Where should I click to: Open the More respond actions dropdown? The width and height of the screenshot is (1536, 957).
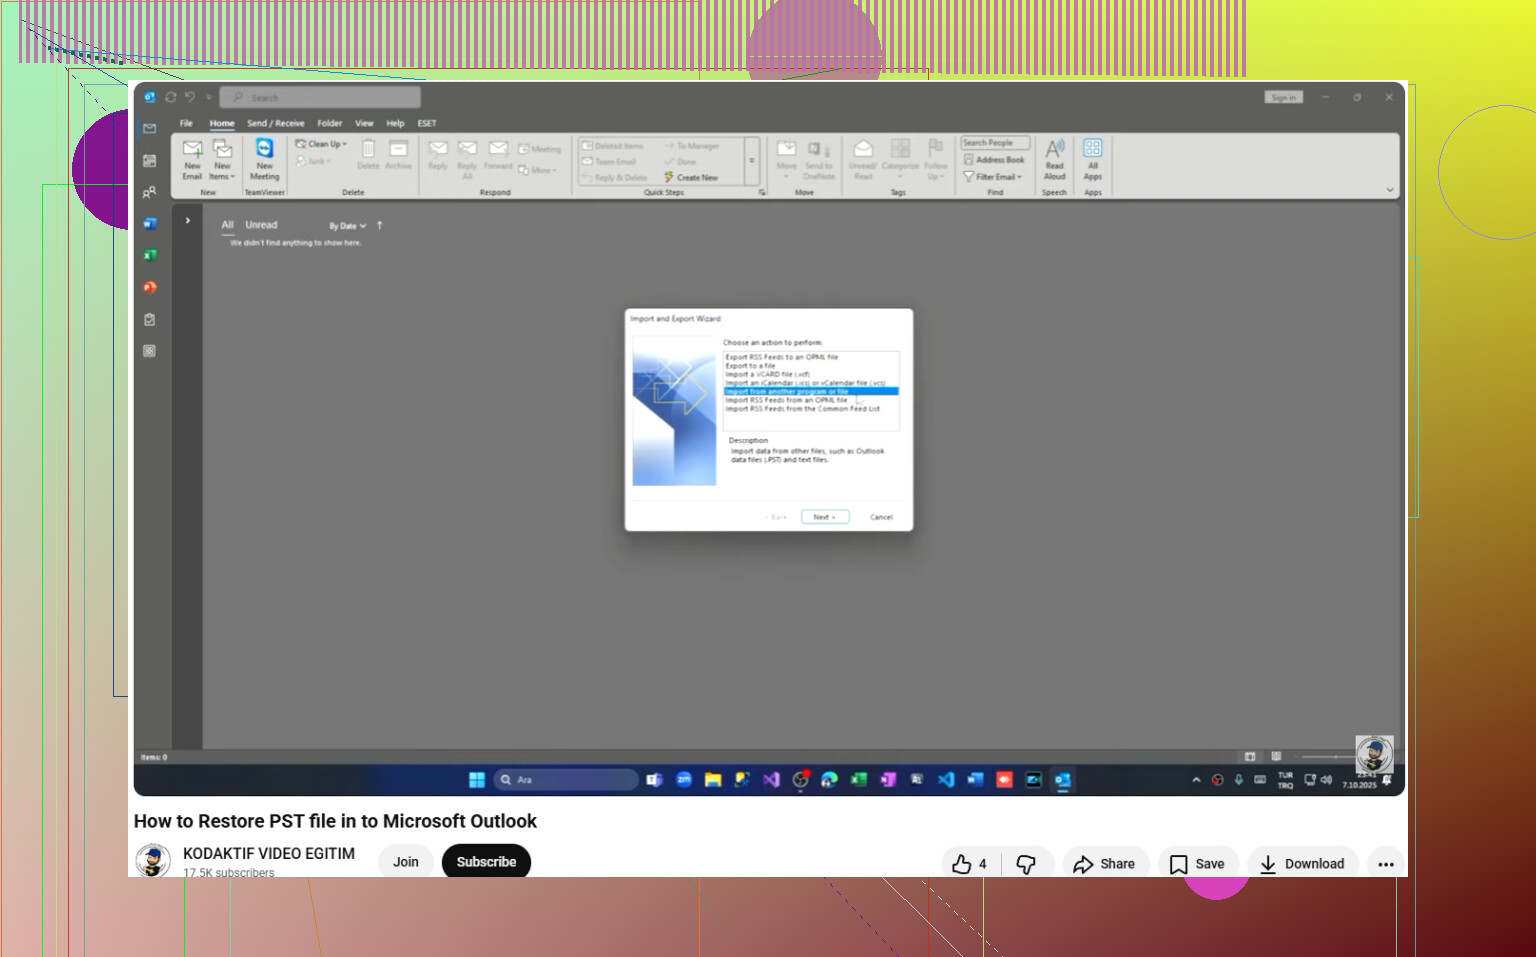[538, 170]
